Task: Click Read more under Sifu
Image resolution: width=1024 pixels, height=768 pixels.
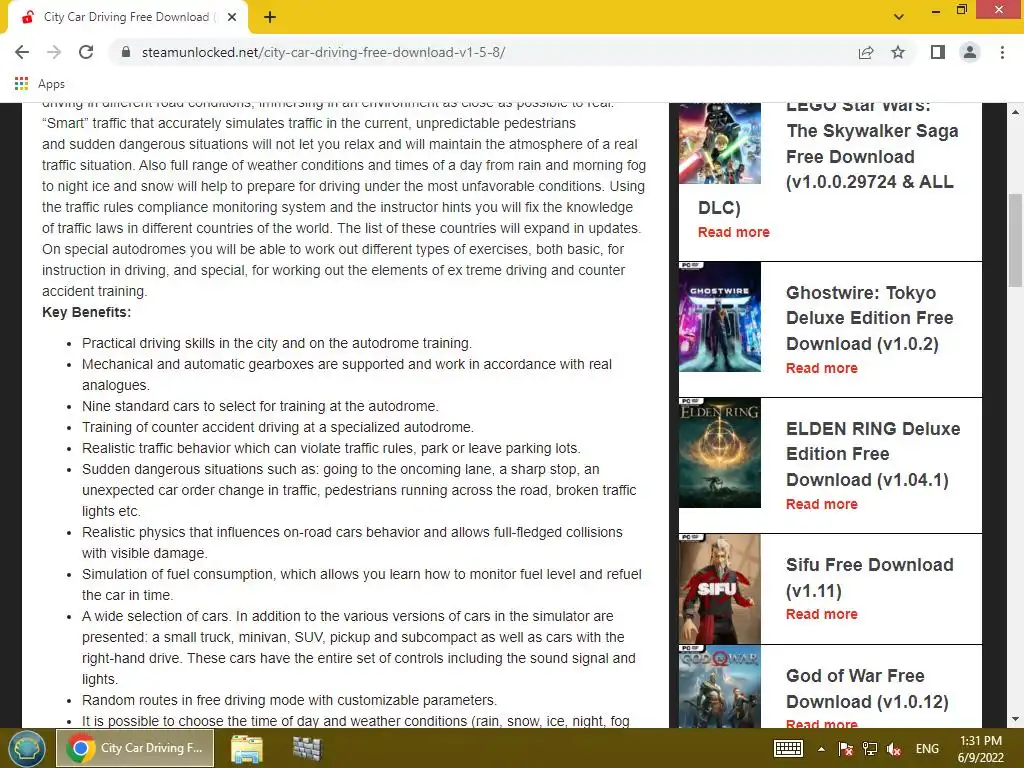Action: click(822, 614)
